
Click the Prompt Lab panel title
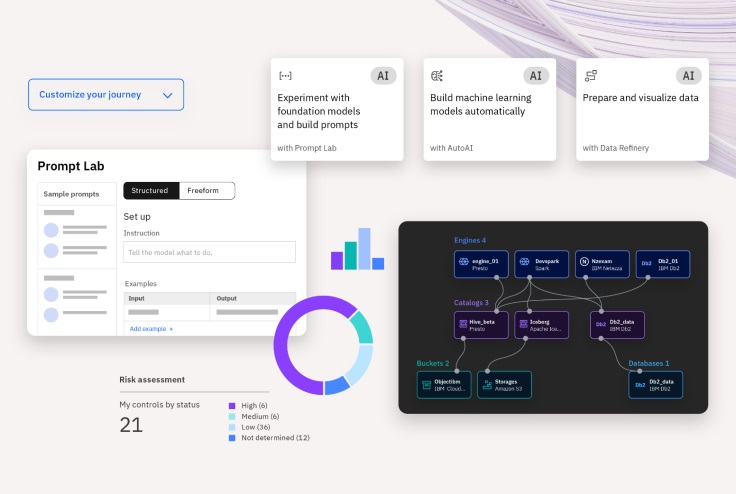pyautogui.click(x=71, y=166)
